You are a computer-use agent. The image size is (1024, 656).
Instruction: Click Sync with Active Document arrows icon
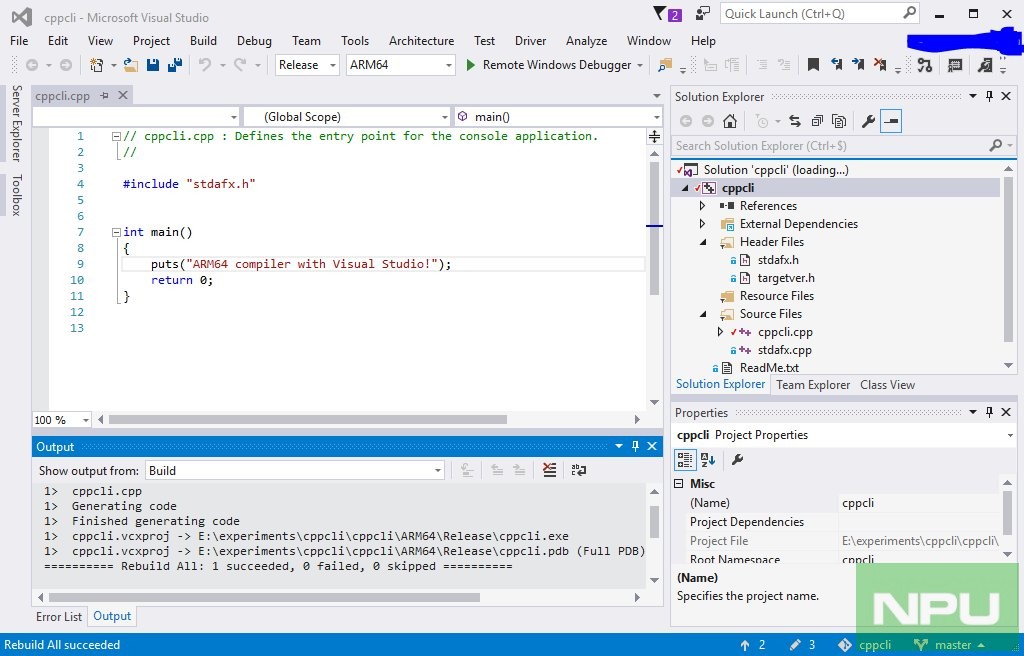tap(795, 122)
